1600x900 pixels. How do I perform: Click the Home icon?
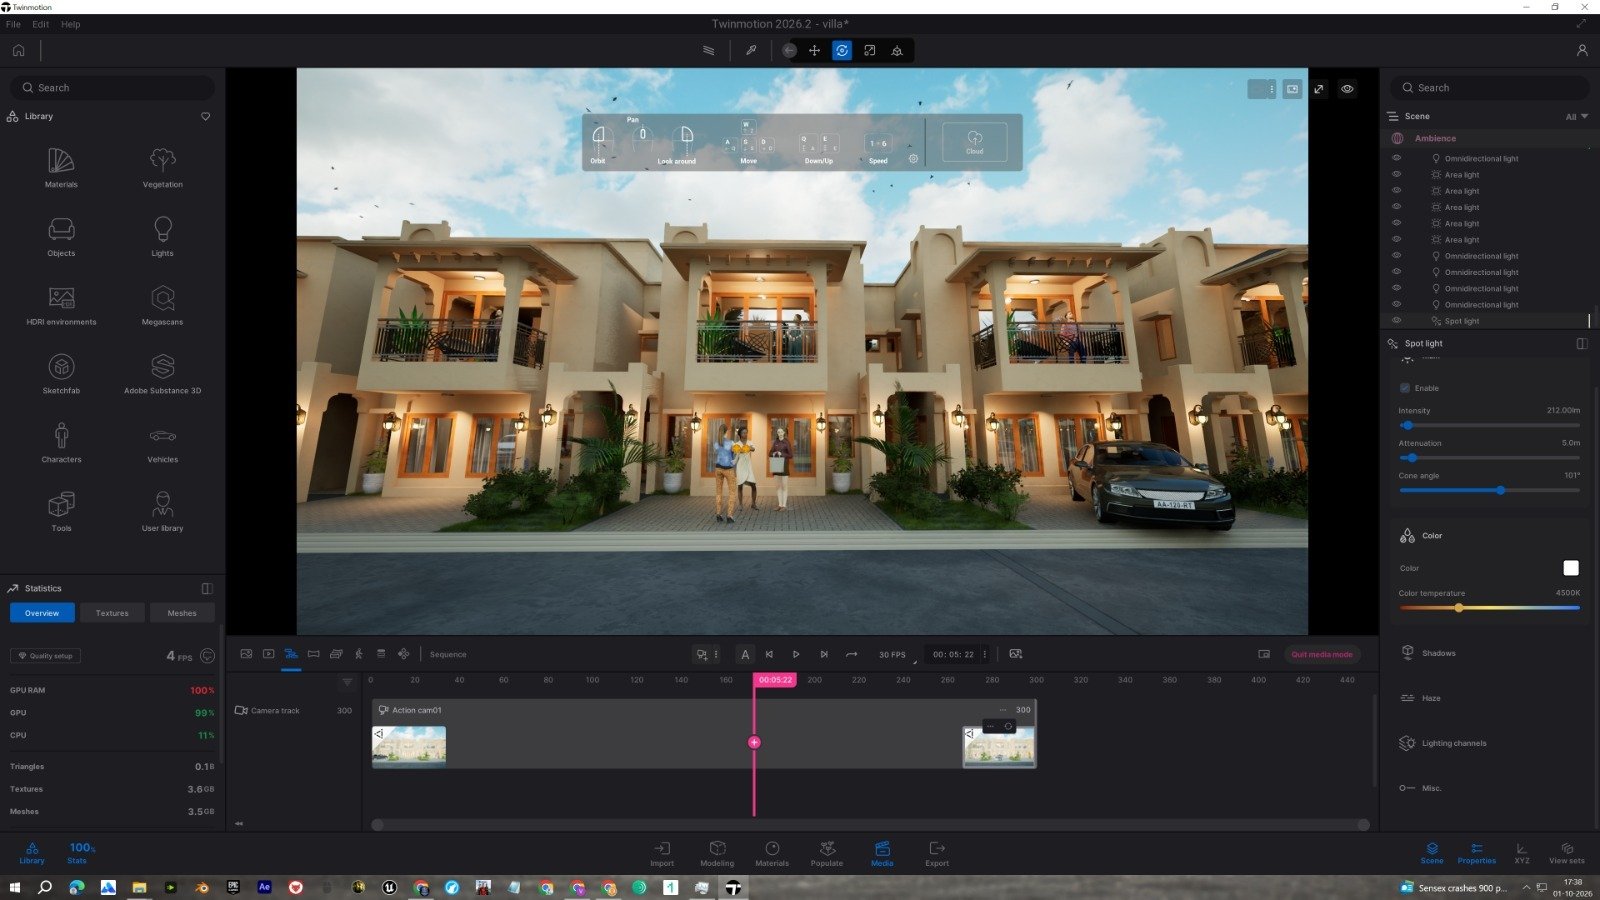pos(18,50)
